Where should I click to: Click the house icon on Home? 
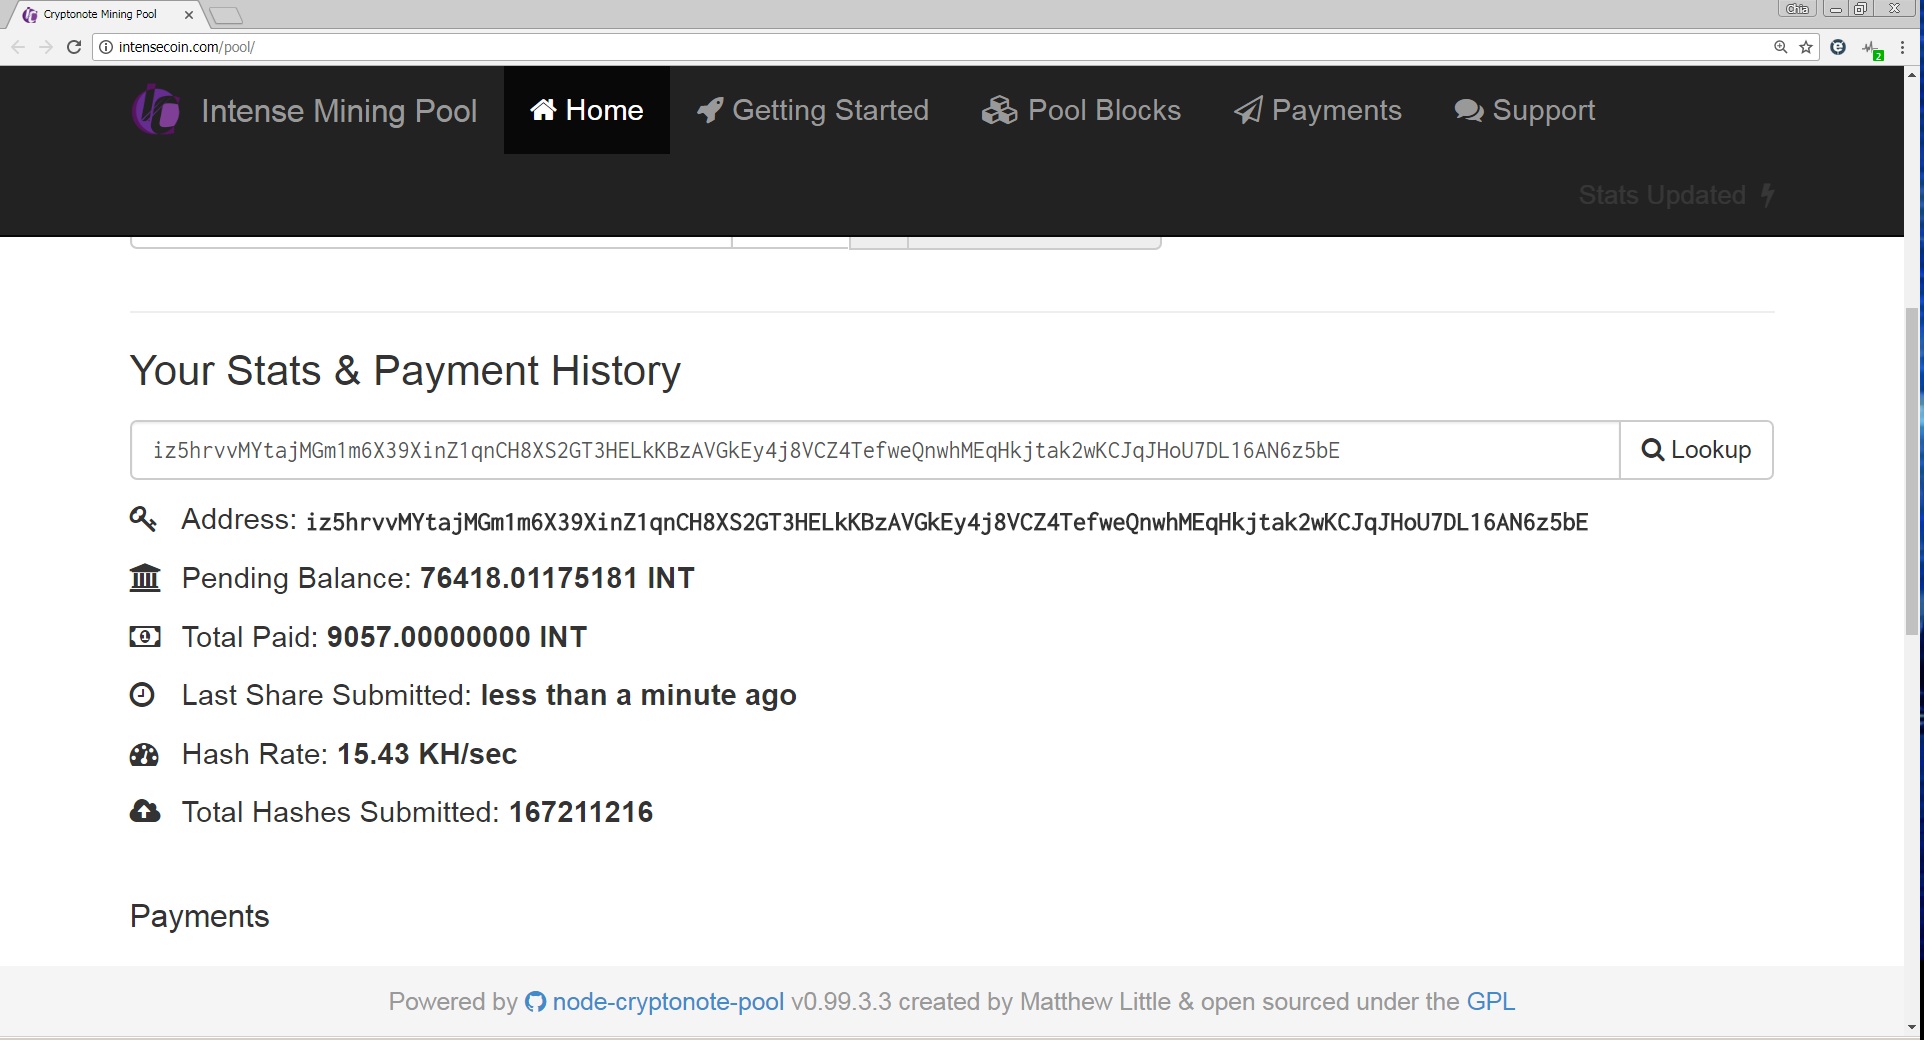point(543,110)
